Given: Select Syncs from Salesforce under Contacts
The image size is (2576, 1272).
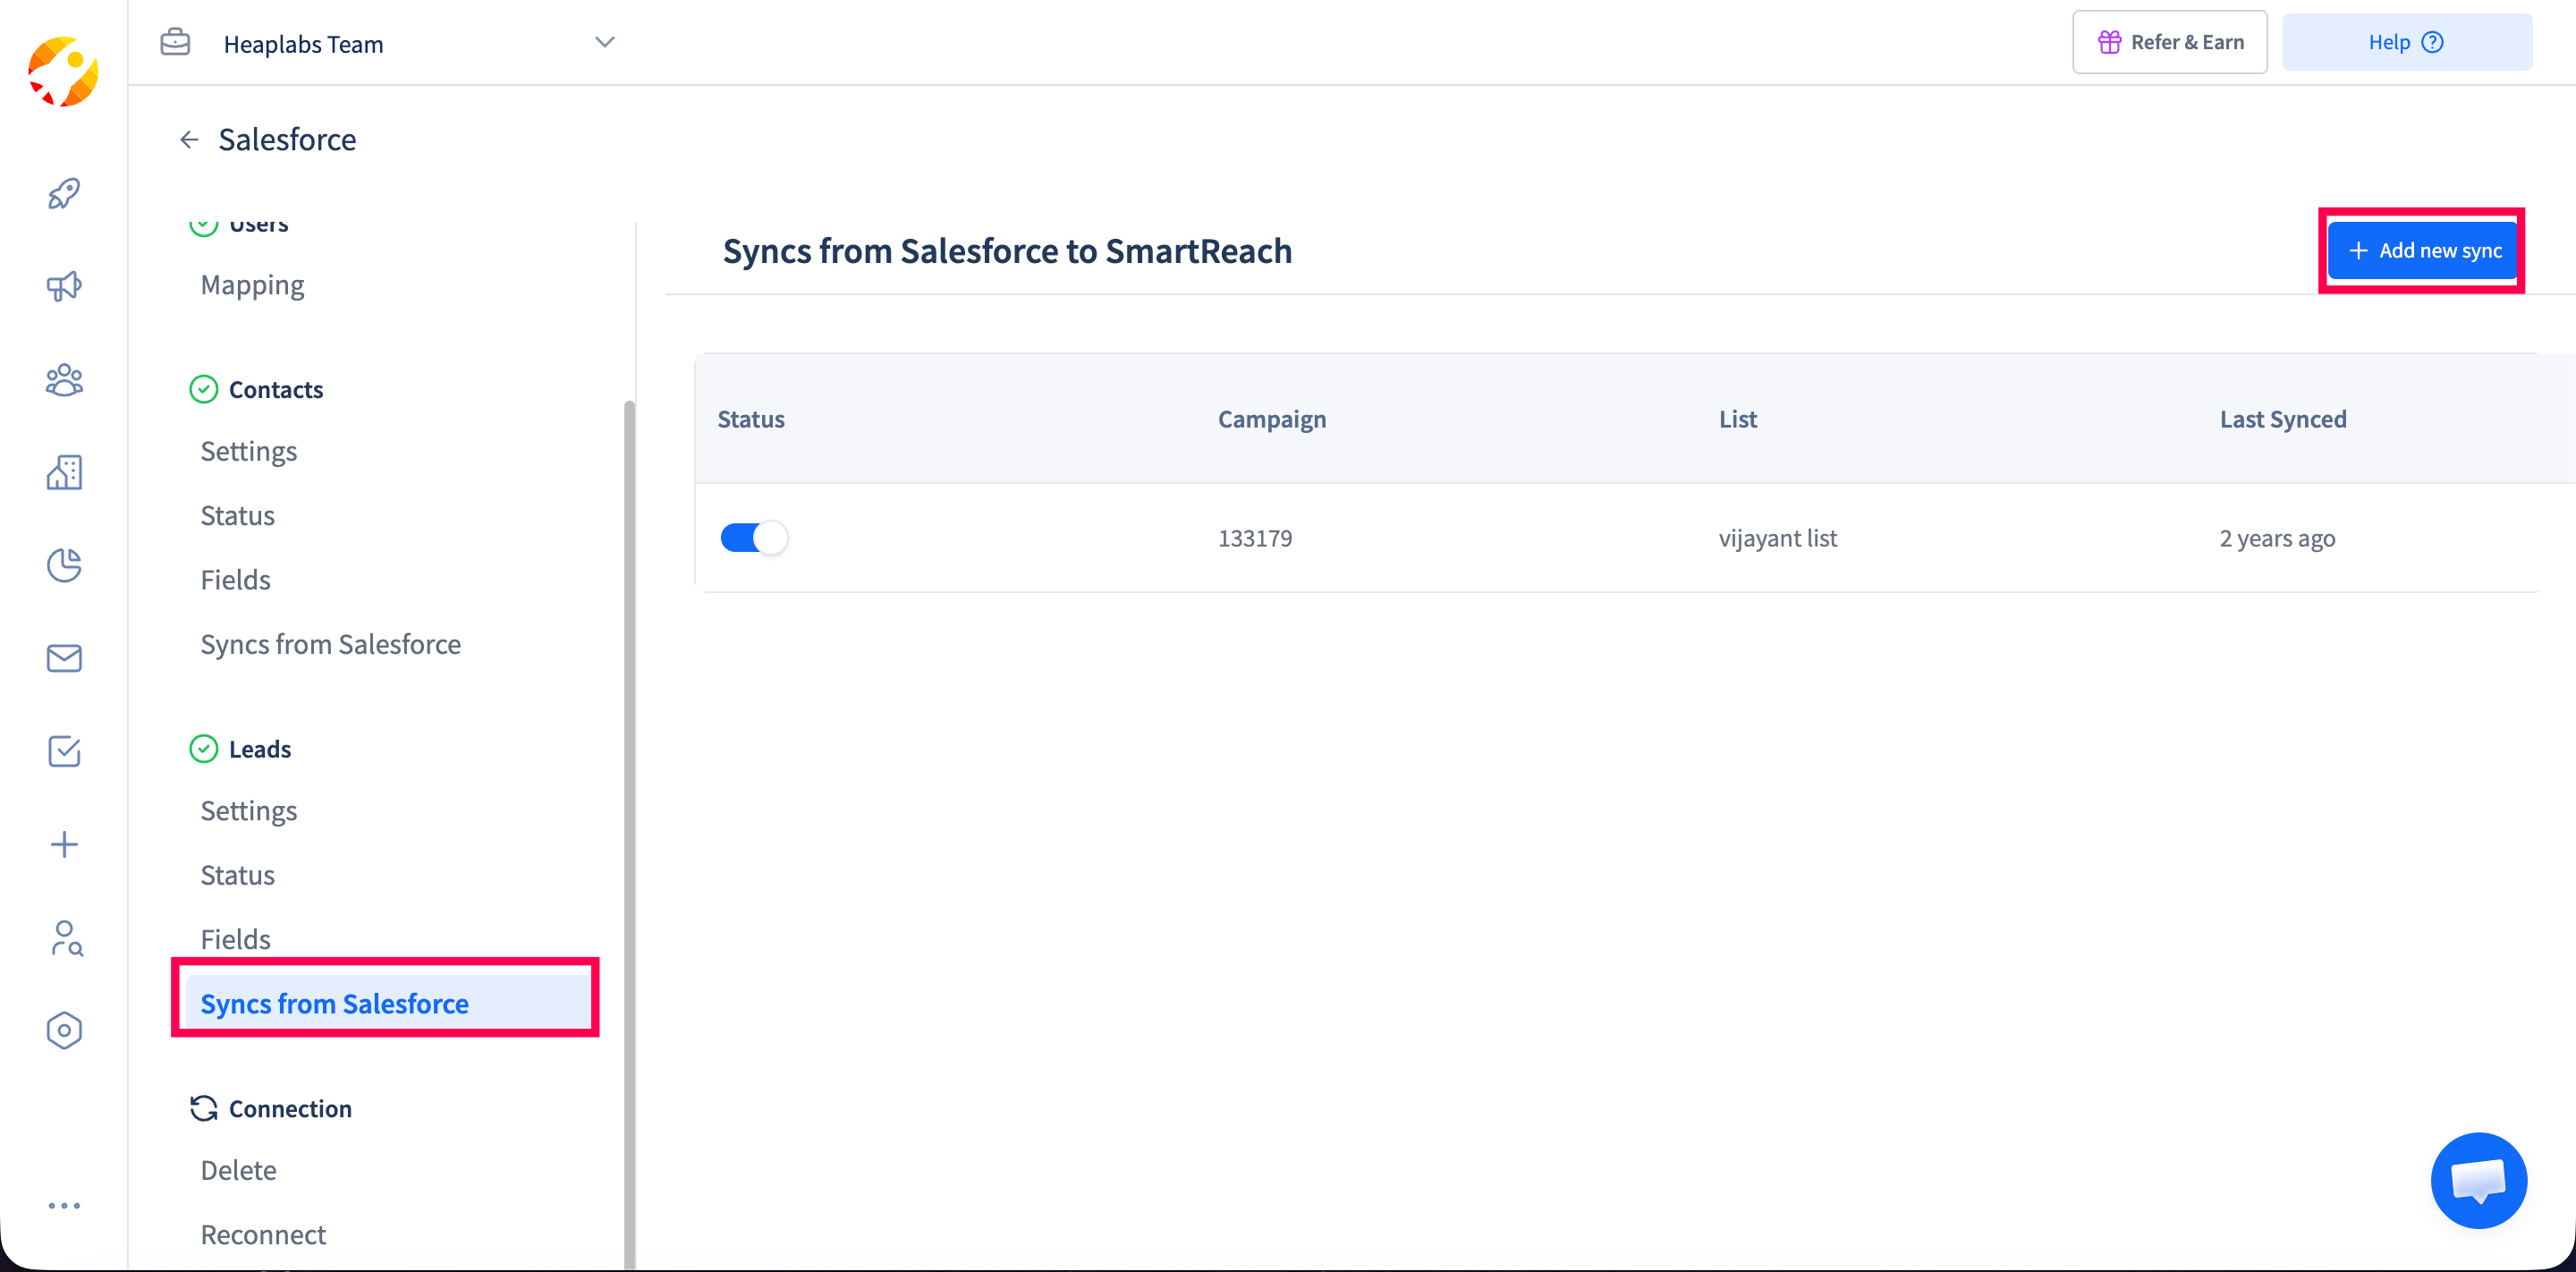Looking at the screenshot, I should [x=330, y=644].
